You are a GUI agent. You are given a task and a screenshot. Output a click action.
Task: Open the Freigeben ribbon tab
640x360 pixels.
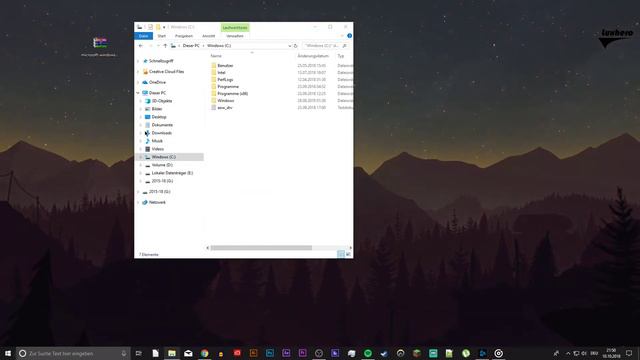coord(184,36)
